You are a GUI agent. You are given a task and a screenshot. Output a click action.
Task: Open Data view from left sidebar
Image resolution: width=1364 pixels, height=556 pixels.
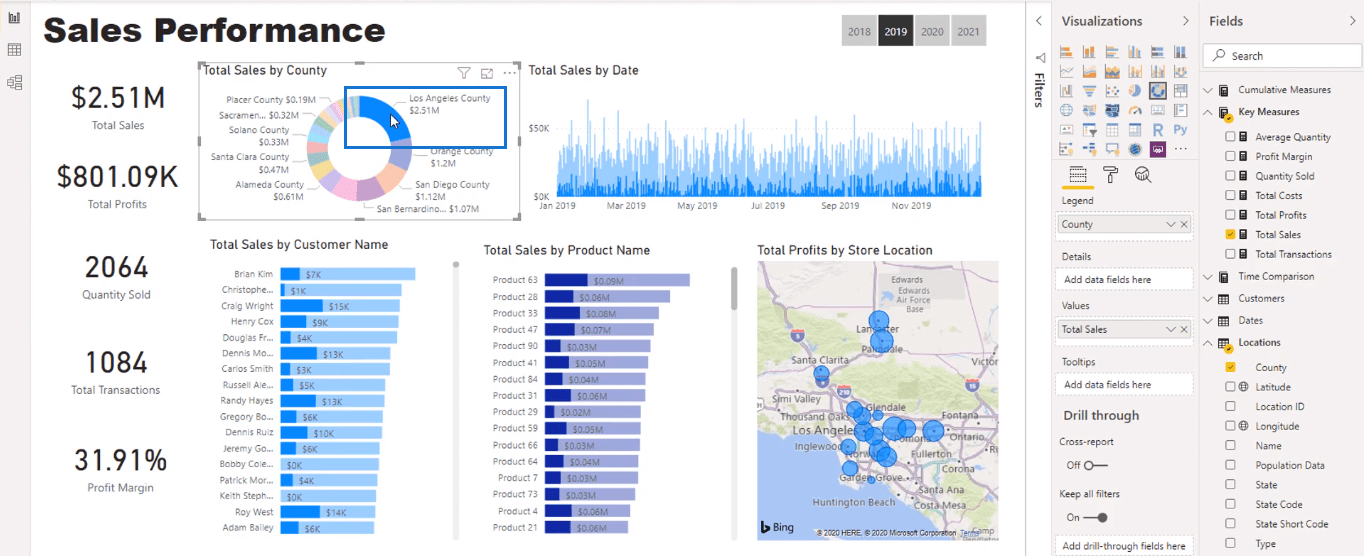coord(14,50)
